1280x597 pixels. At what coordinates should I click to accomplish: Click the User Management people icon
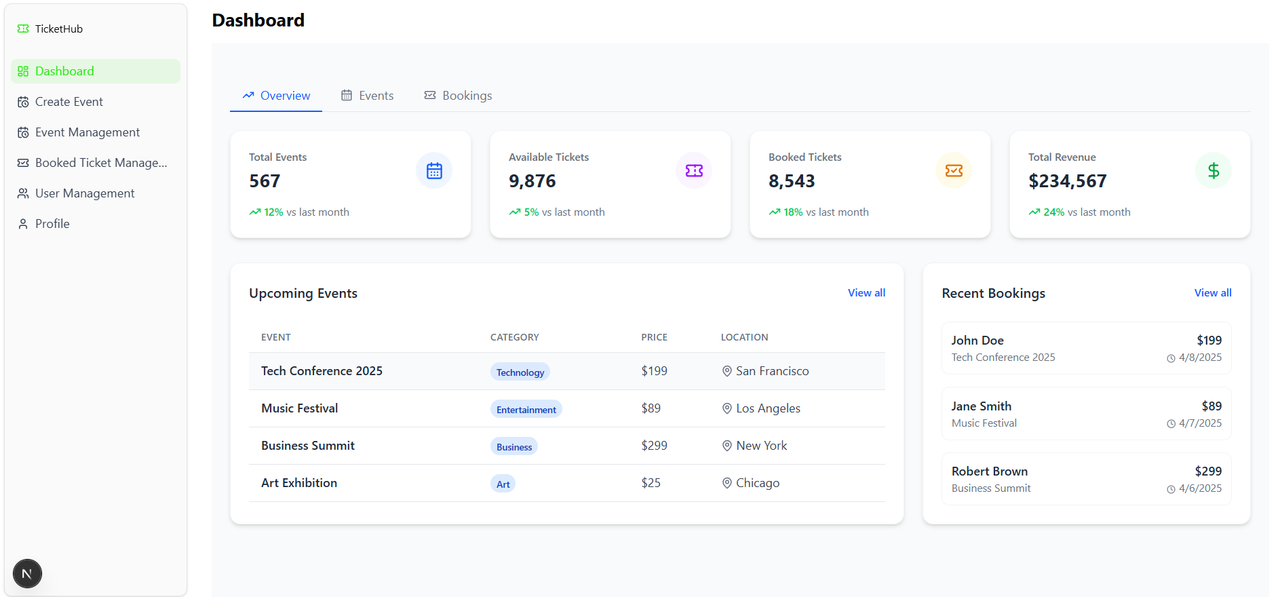23,193
